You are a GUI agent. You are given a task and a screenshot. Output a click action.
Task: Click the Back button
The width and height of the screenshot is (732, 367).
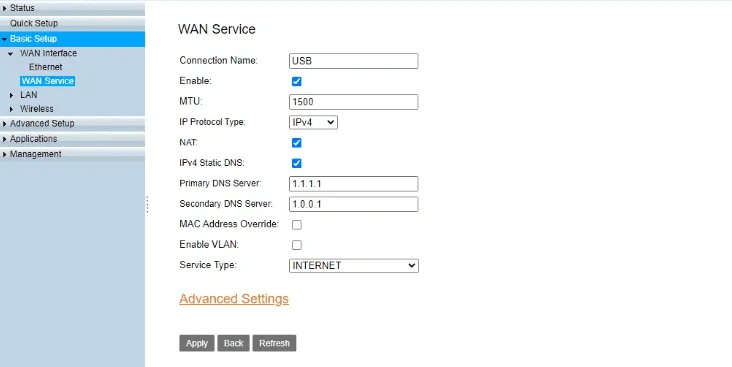(233, 343)
